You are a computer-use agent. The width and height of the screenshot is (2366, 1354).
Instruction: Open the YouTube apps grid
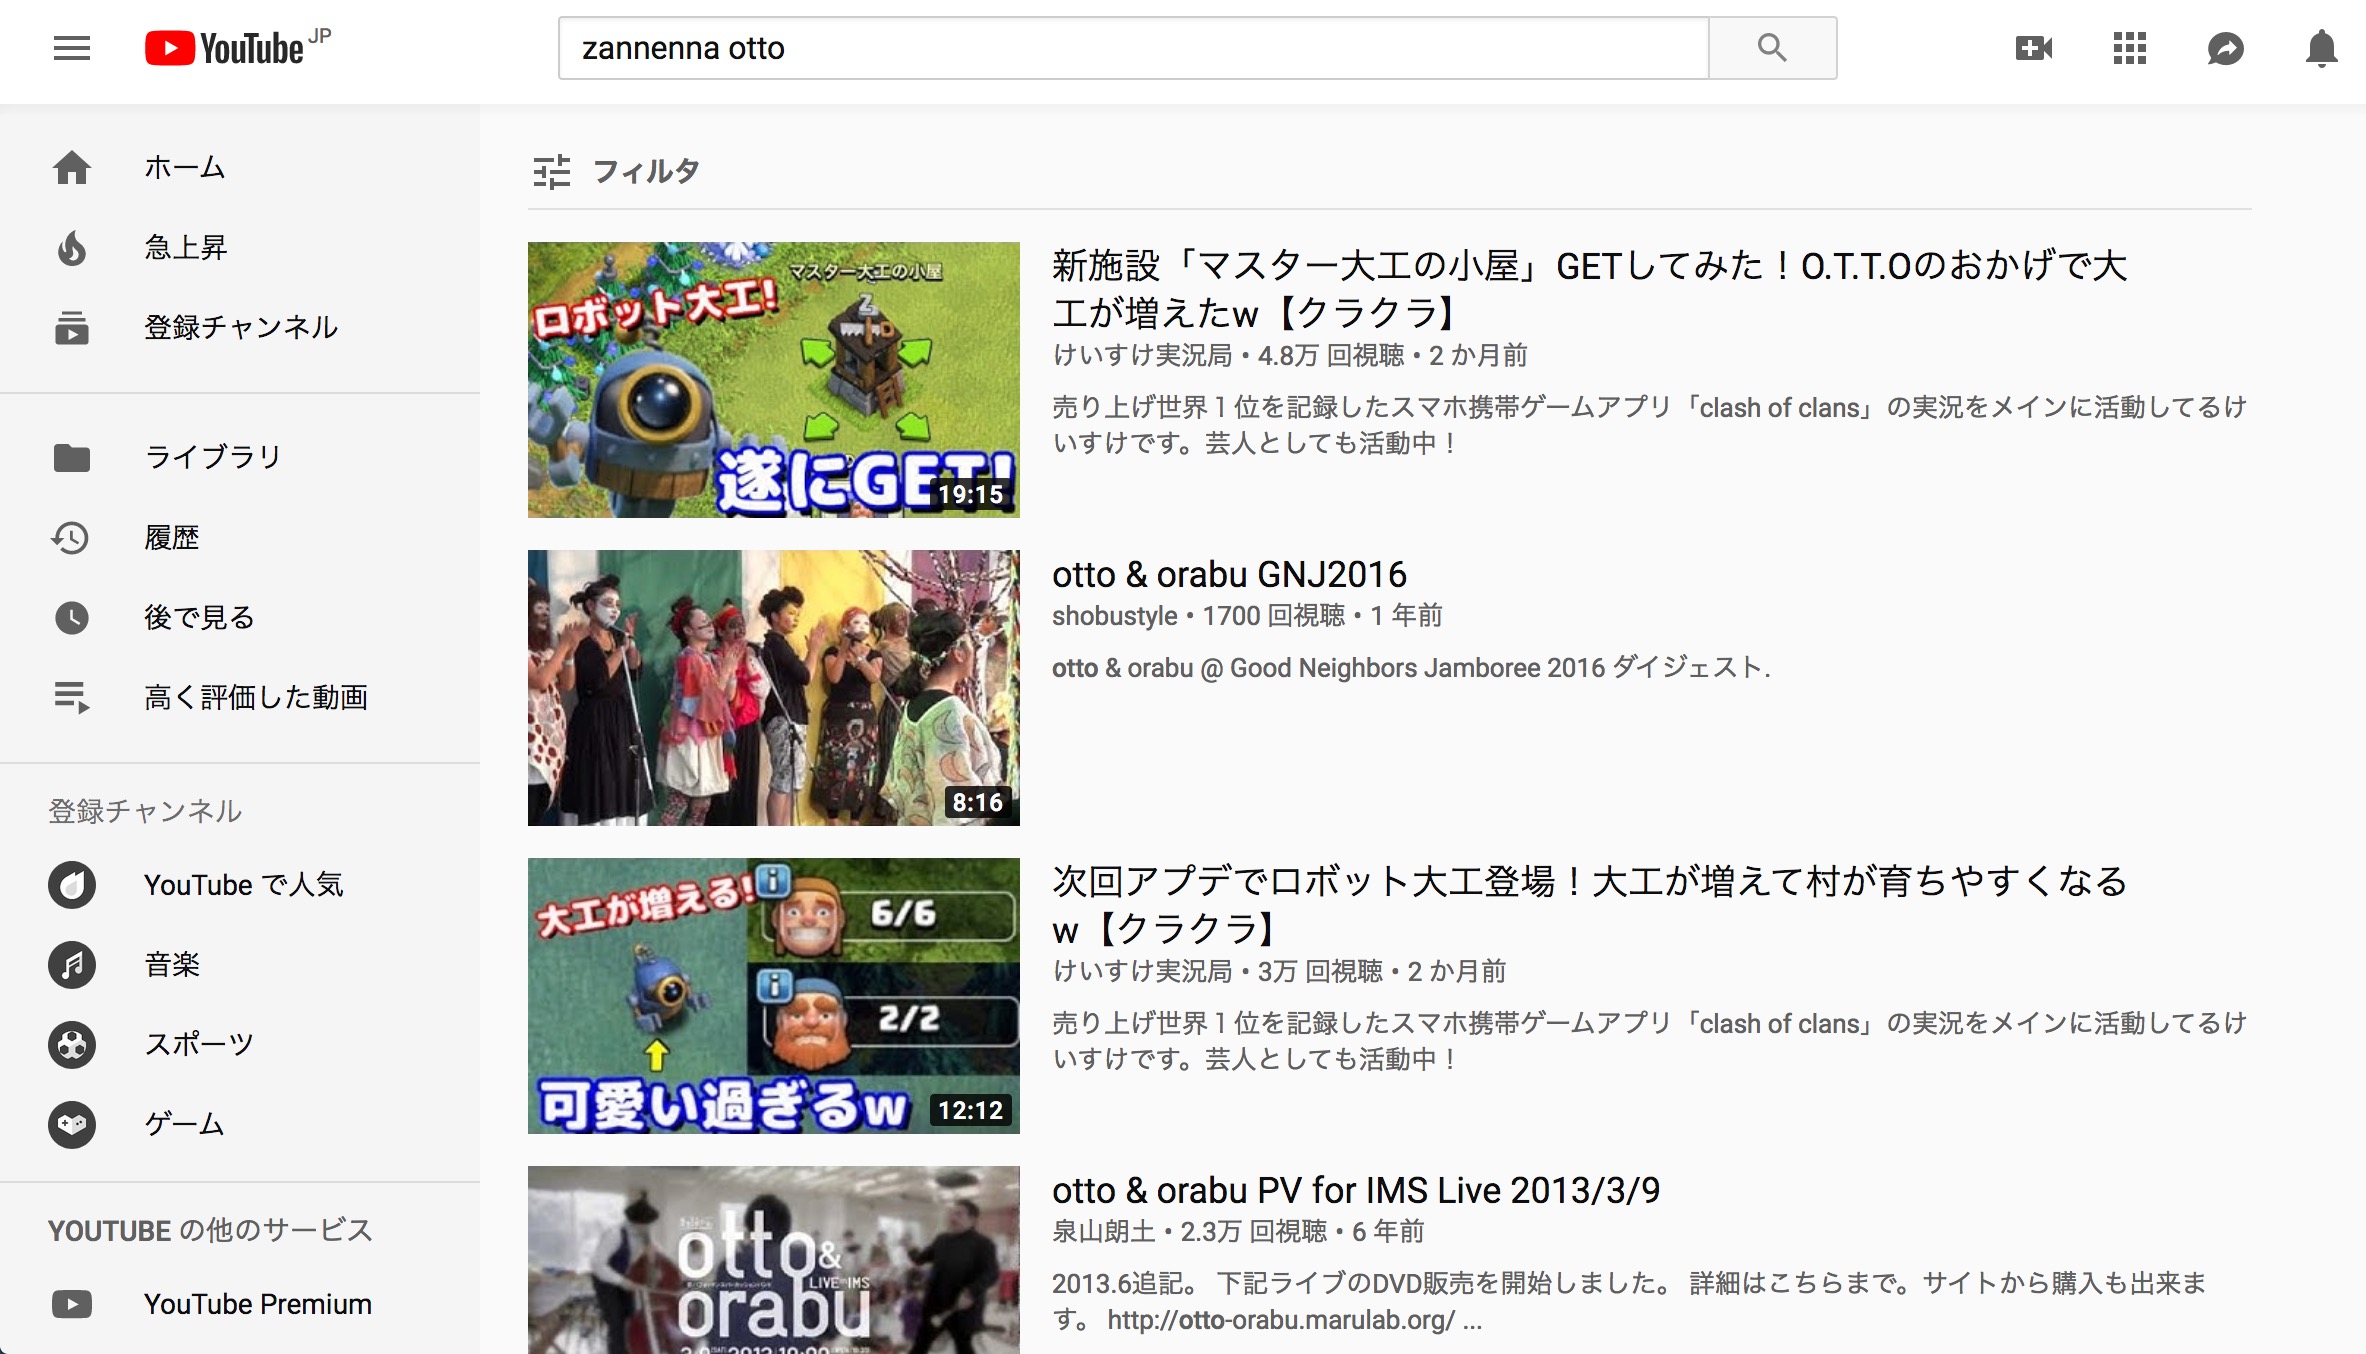pos(2130,48)
